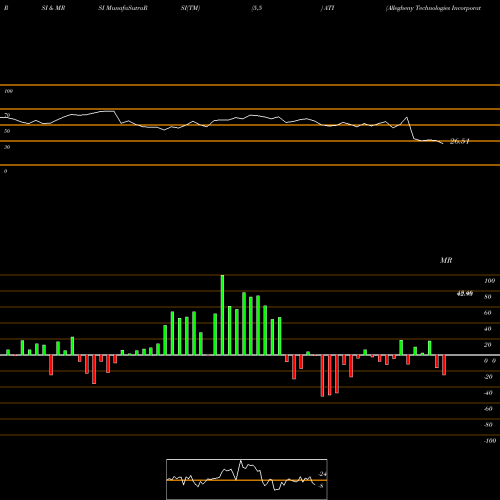Click the MR axis label -40
500x500 pixels.
point(488,393)
